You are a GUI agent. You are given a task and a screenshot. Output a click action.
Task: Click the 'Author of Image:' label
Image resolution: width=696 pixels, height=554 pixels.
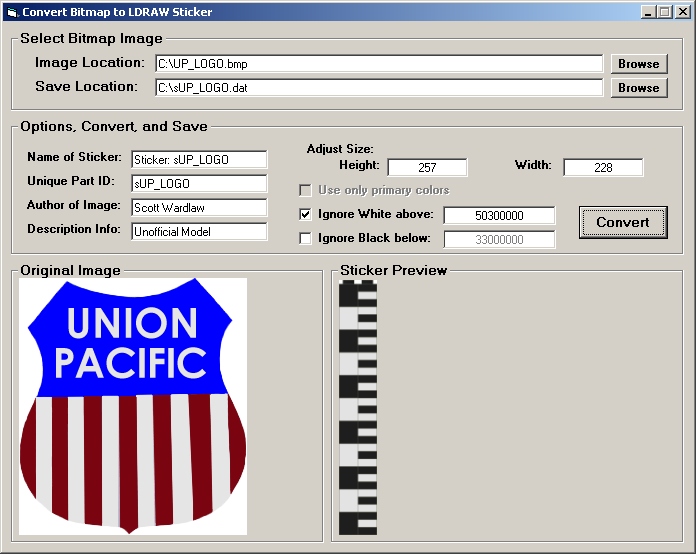(x=74, y=205)
